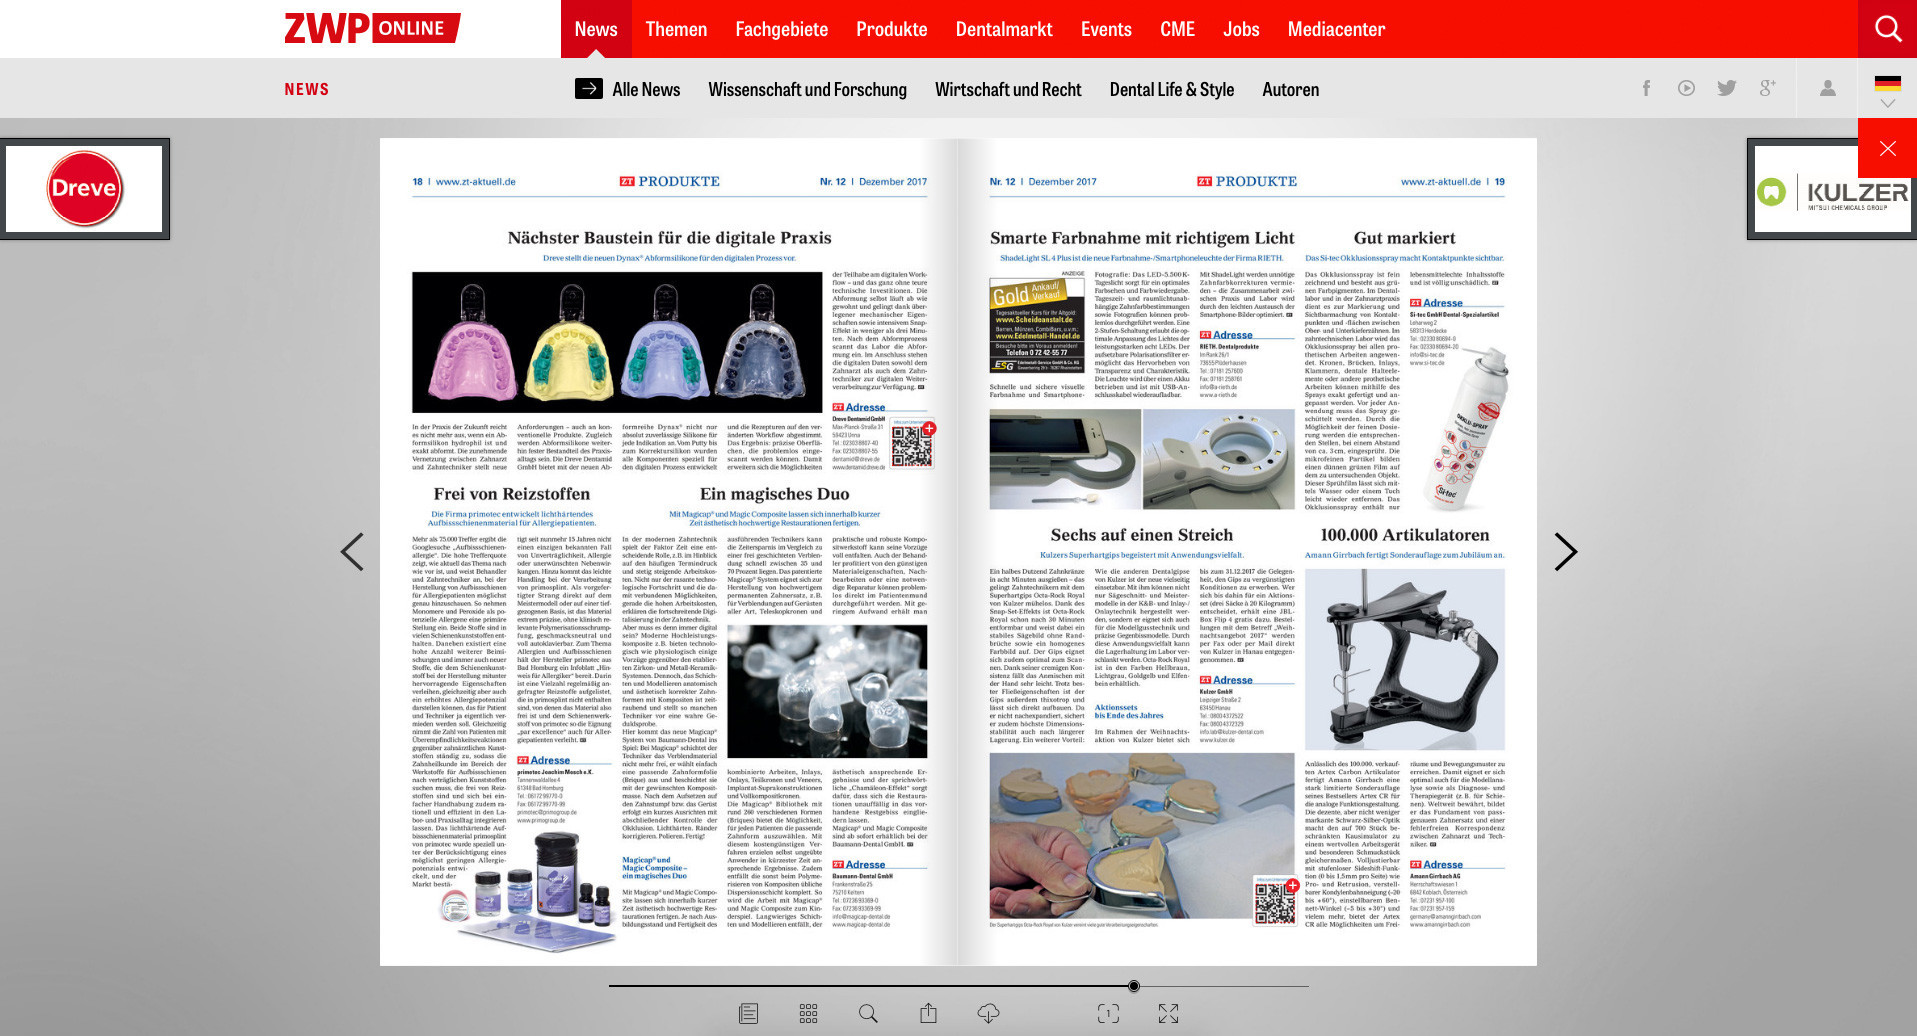Open the Produkte menu
Image resolution: width=1917 pixels, height=1036 pixels.
(x=892, y=29)
